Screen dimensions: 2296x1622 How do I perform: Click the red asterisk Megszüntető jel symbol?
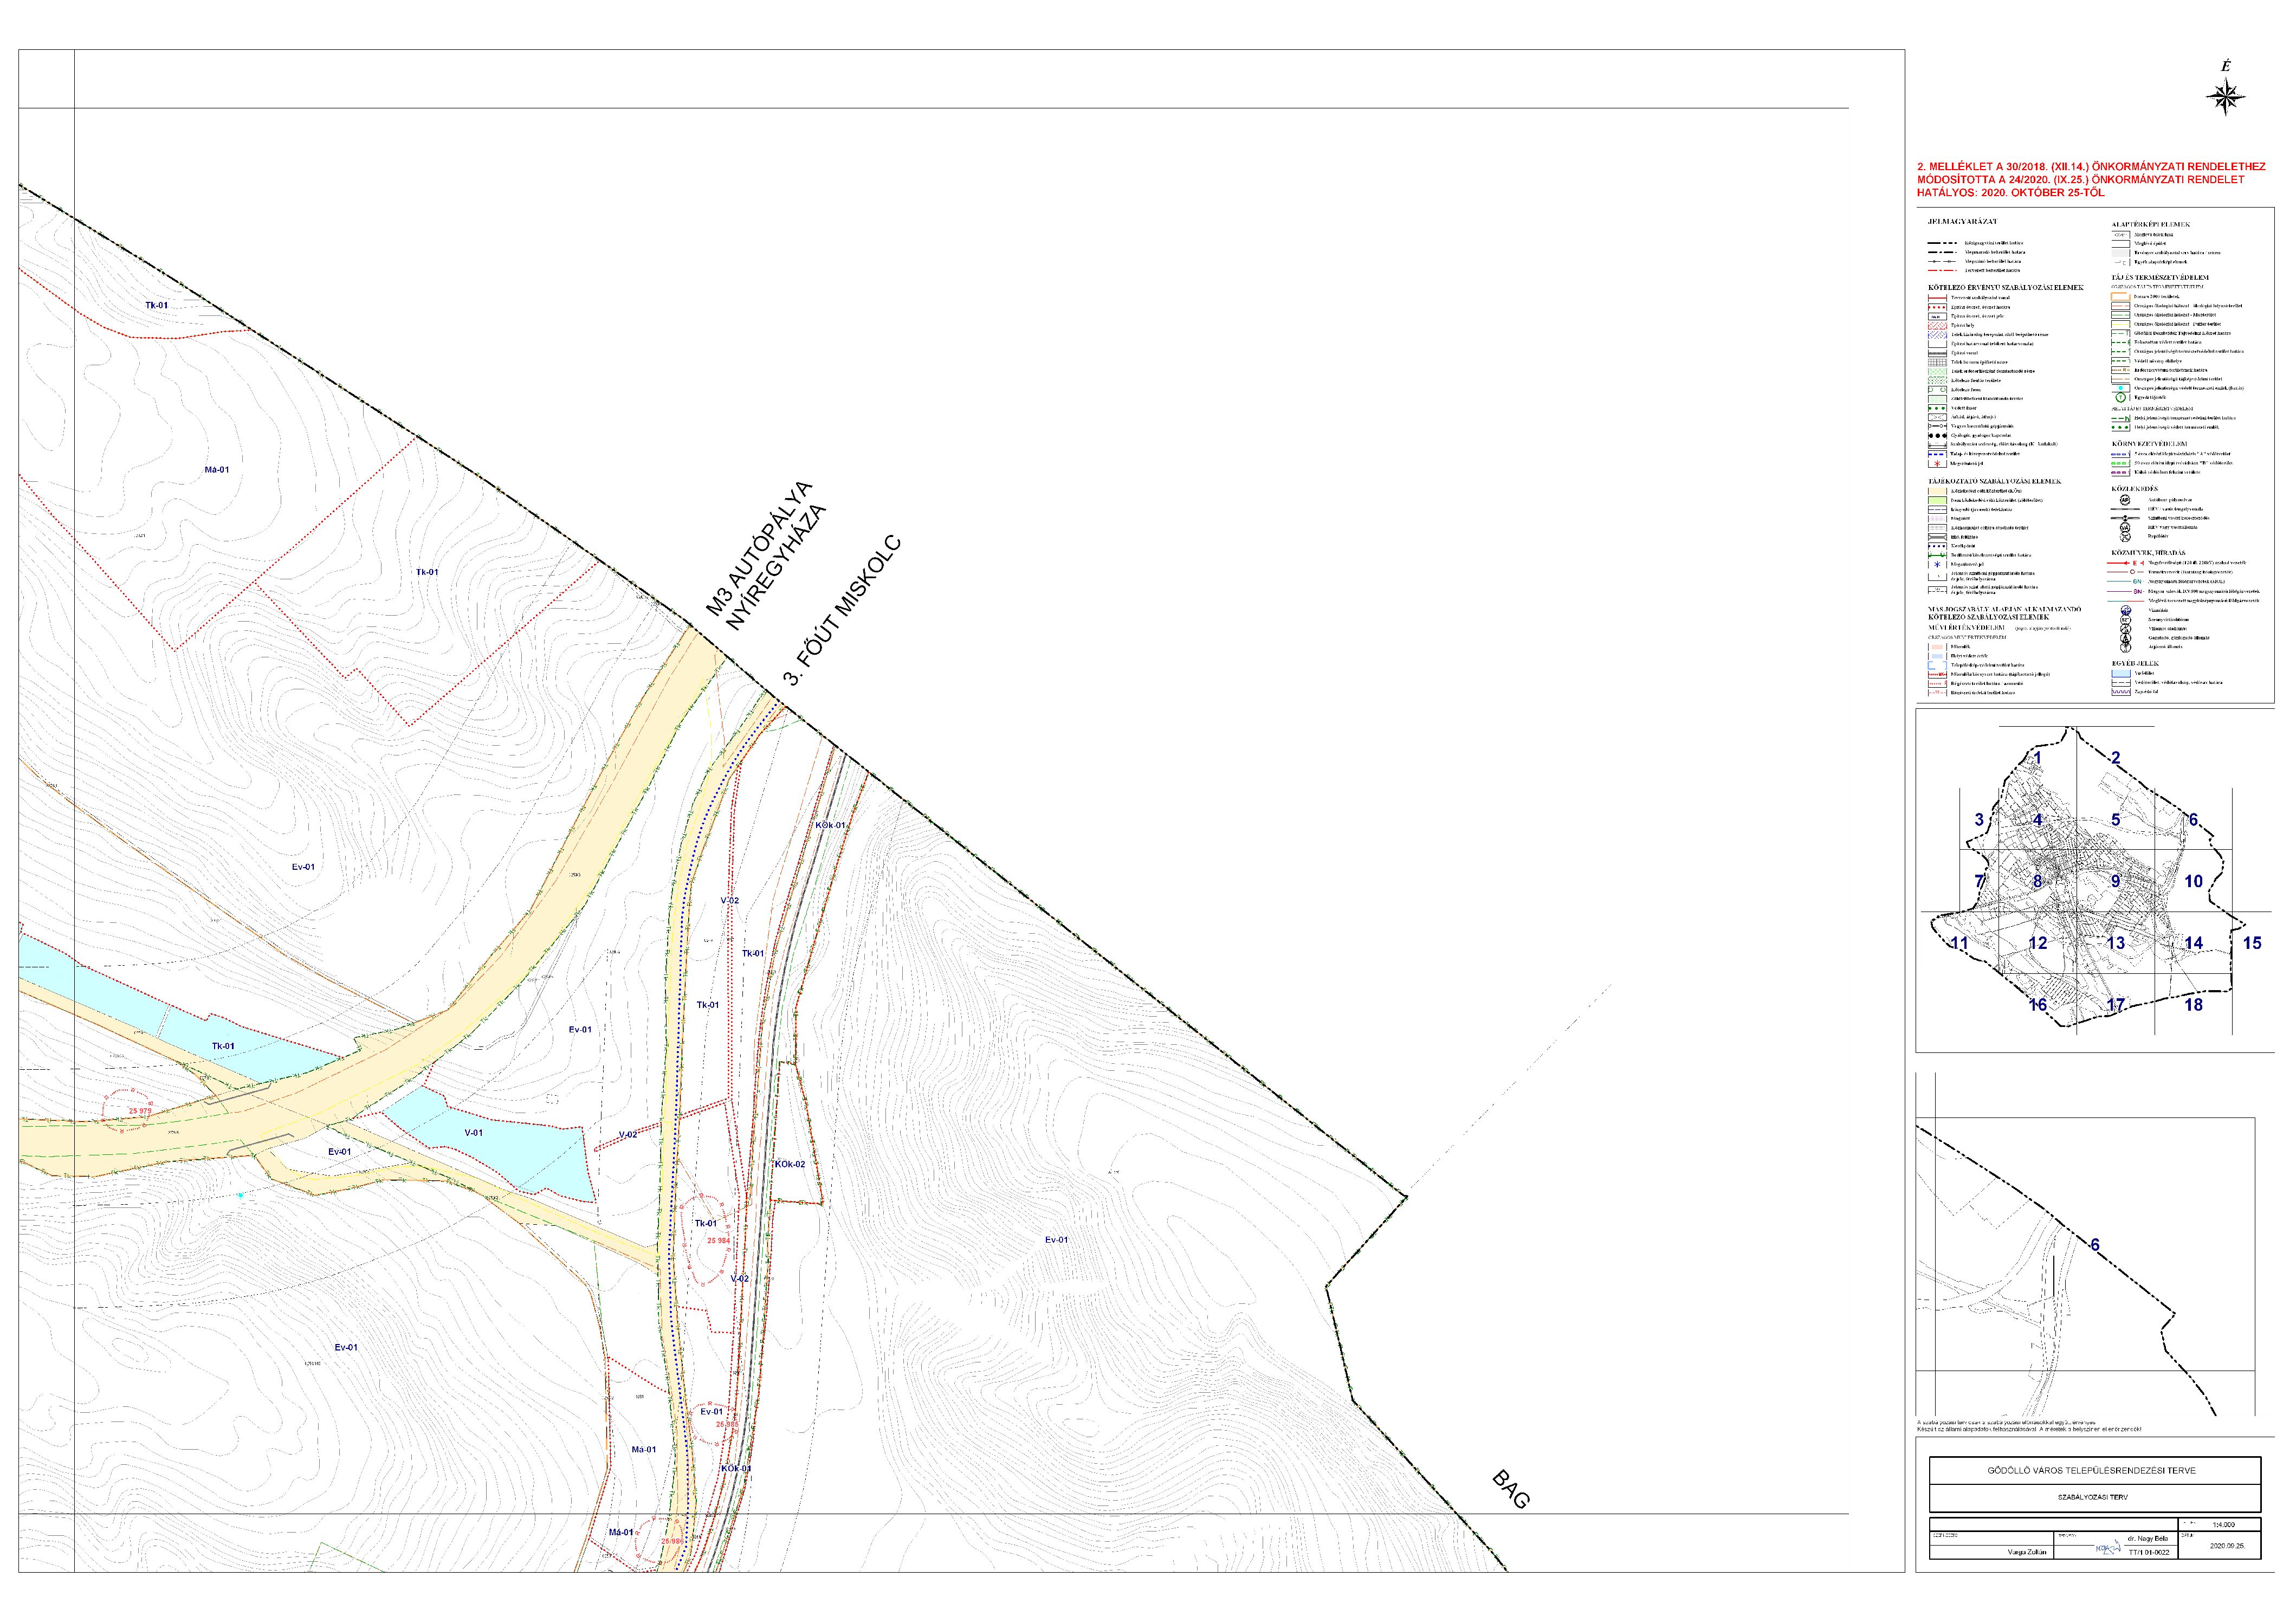pyautogui.click(x=1938, y=464)
